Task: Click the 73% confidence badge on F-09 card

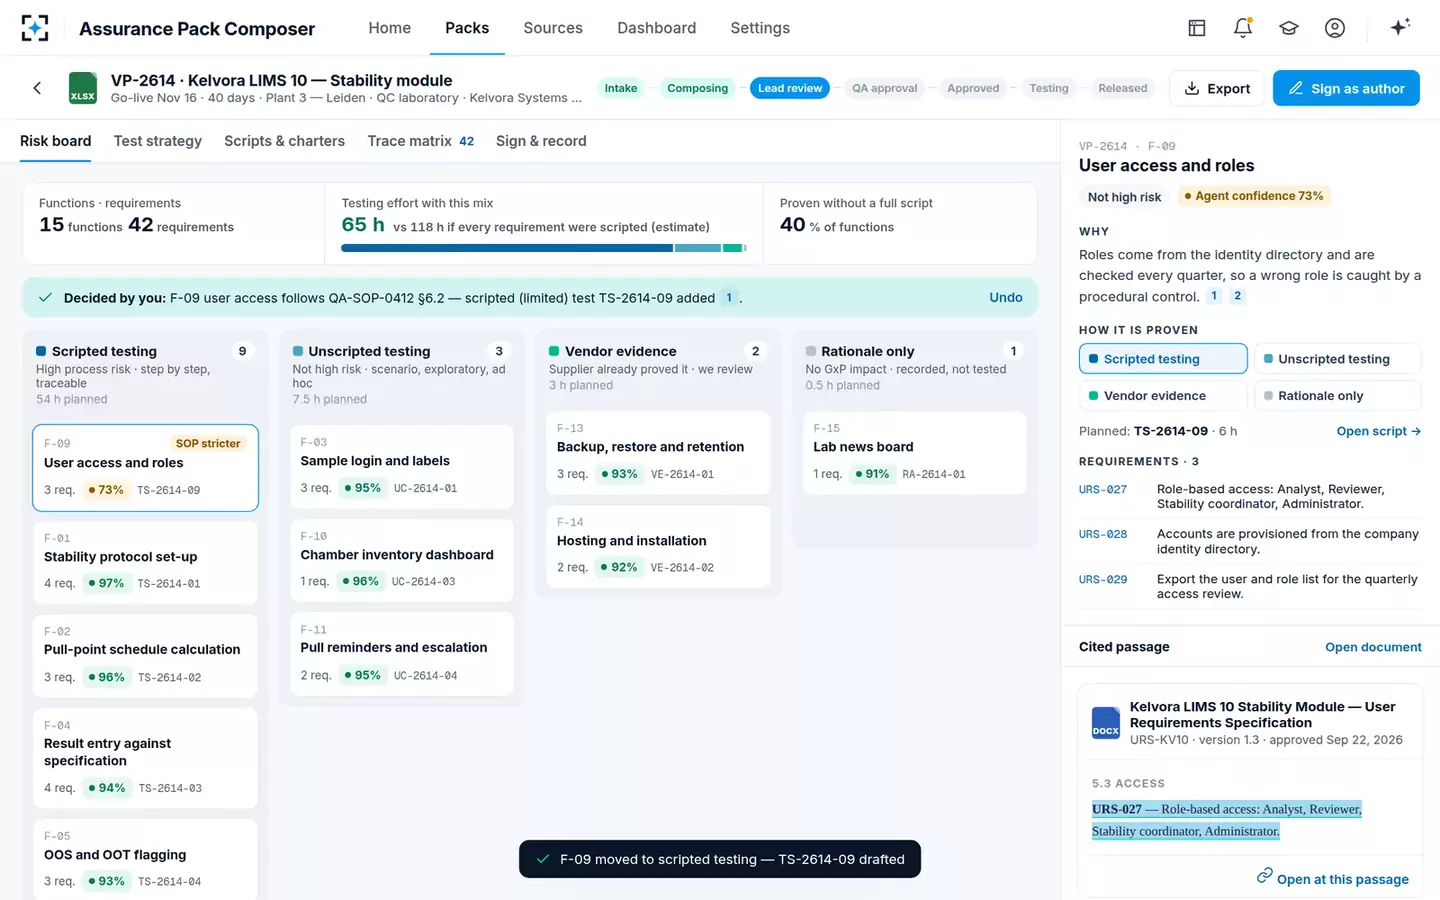Action: pos(105,490)
